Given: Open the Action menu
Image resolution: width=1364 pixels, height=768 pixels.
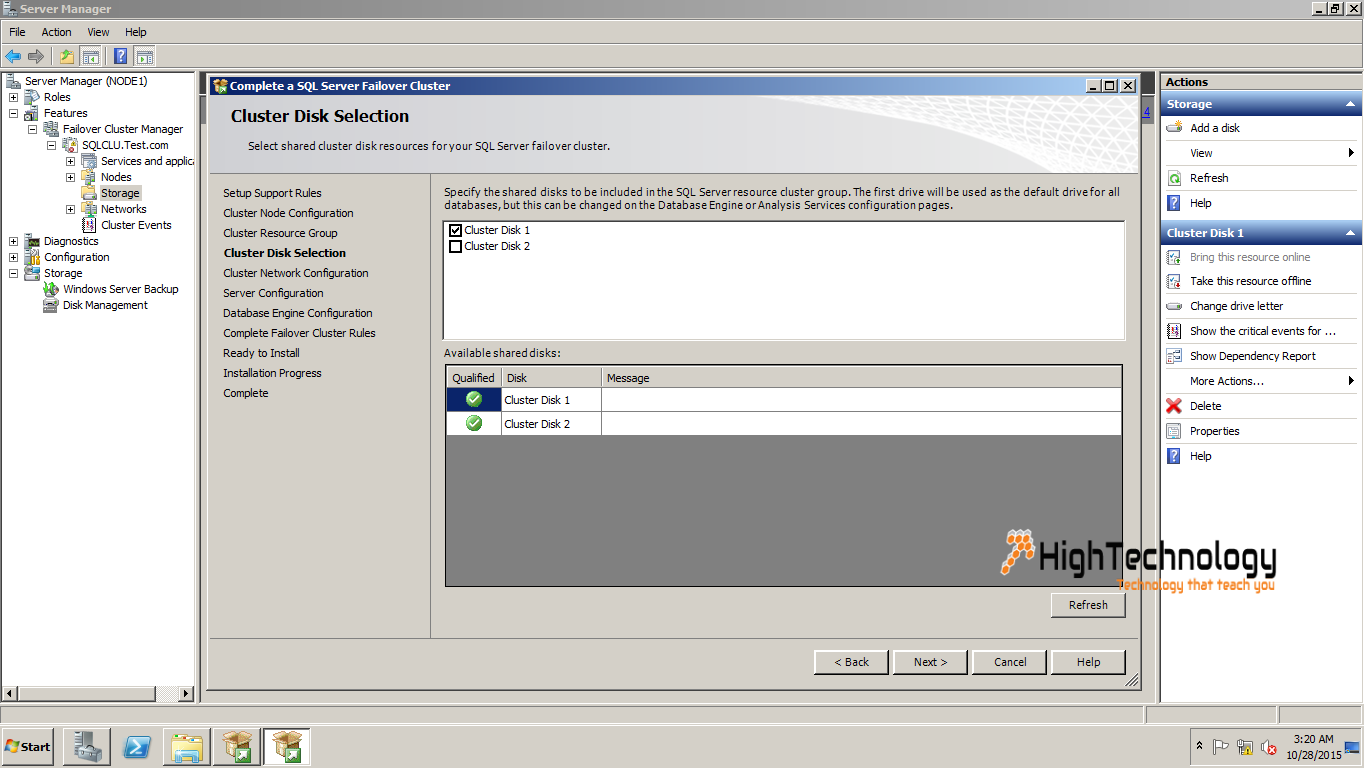Looking at the screenshot, I should coord(56,32).
